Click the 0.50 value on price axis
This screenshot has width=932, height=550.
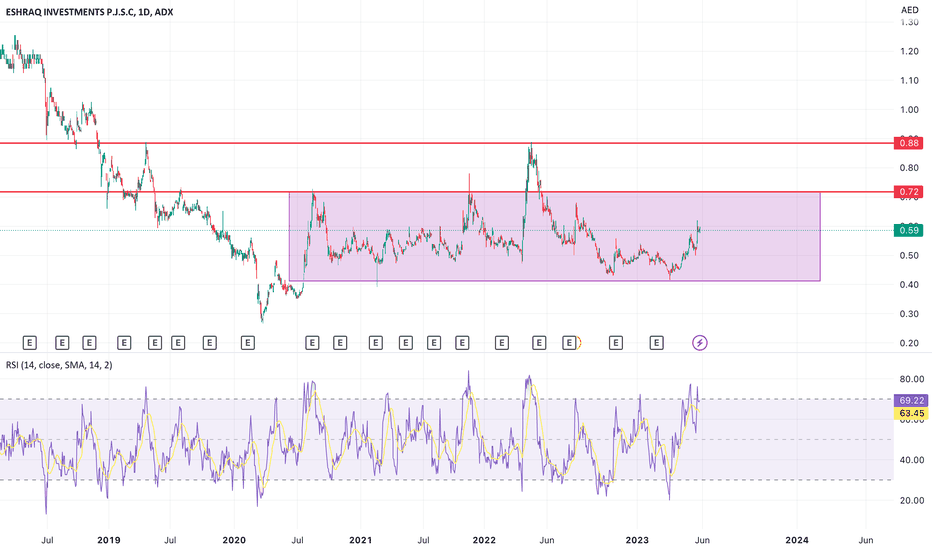coord(909,256)
